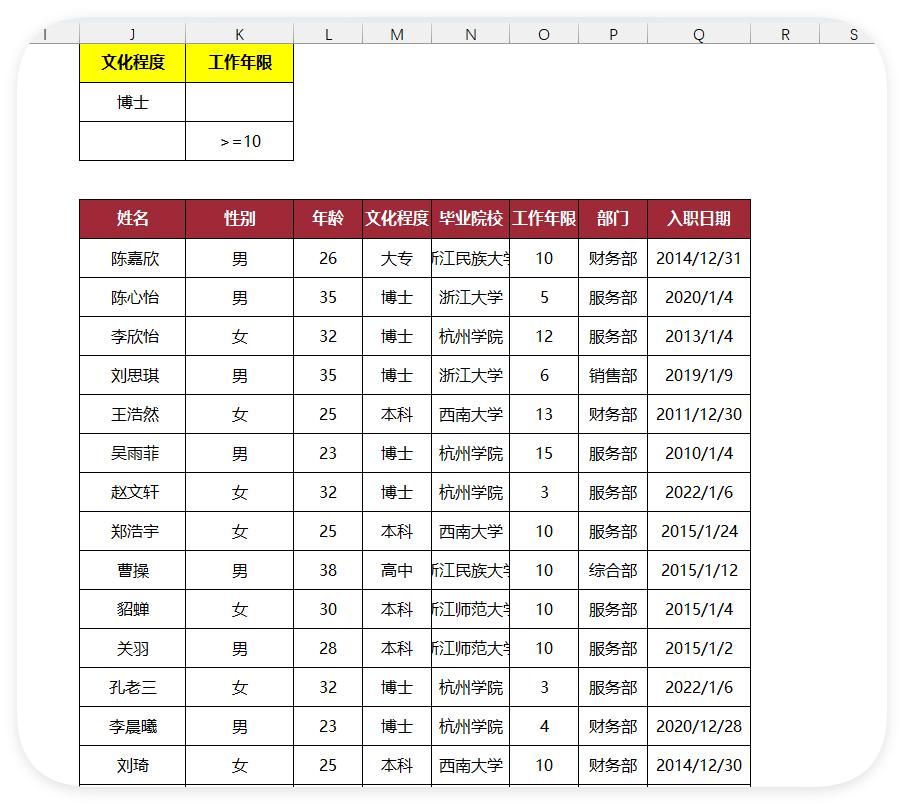The height and width of the screenshot is (804, 904).
Task: Select column header N
Action: click(x=470, y=35)
